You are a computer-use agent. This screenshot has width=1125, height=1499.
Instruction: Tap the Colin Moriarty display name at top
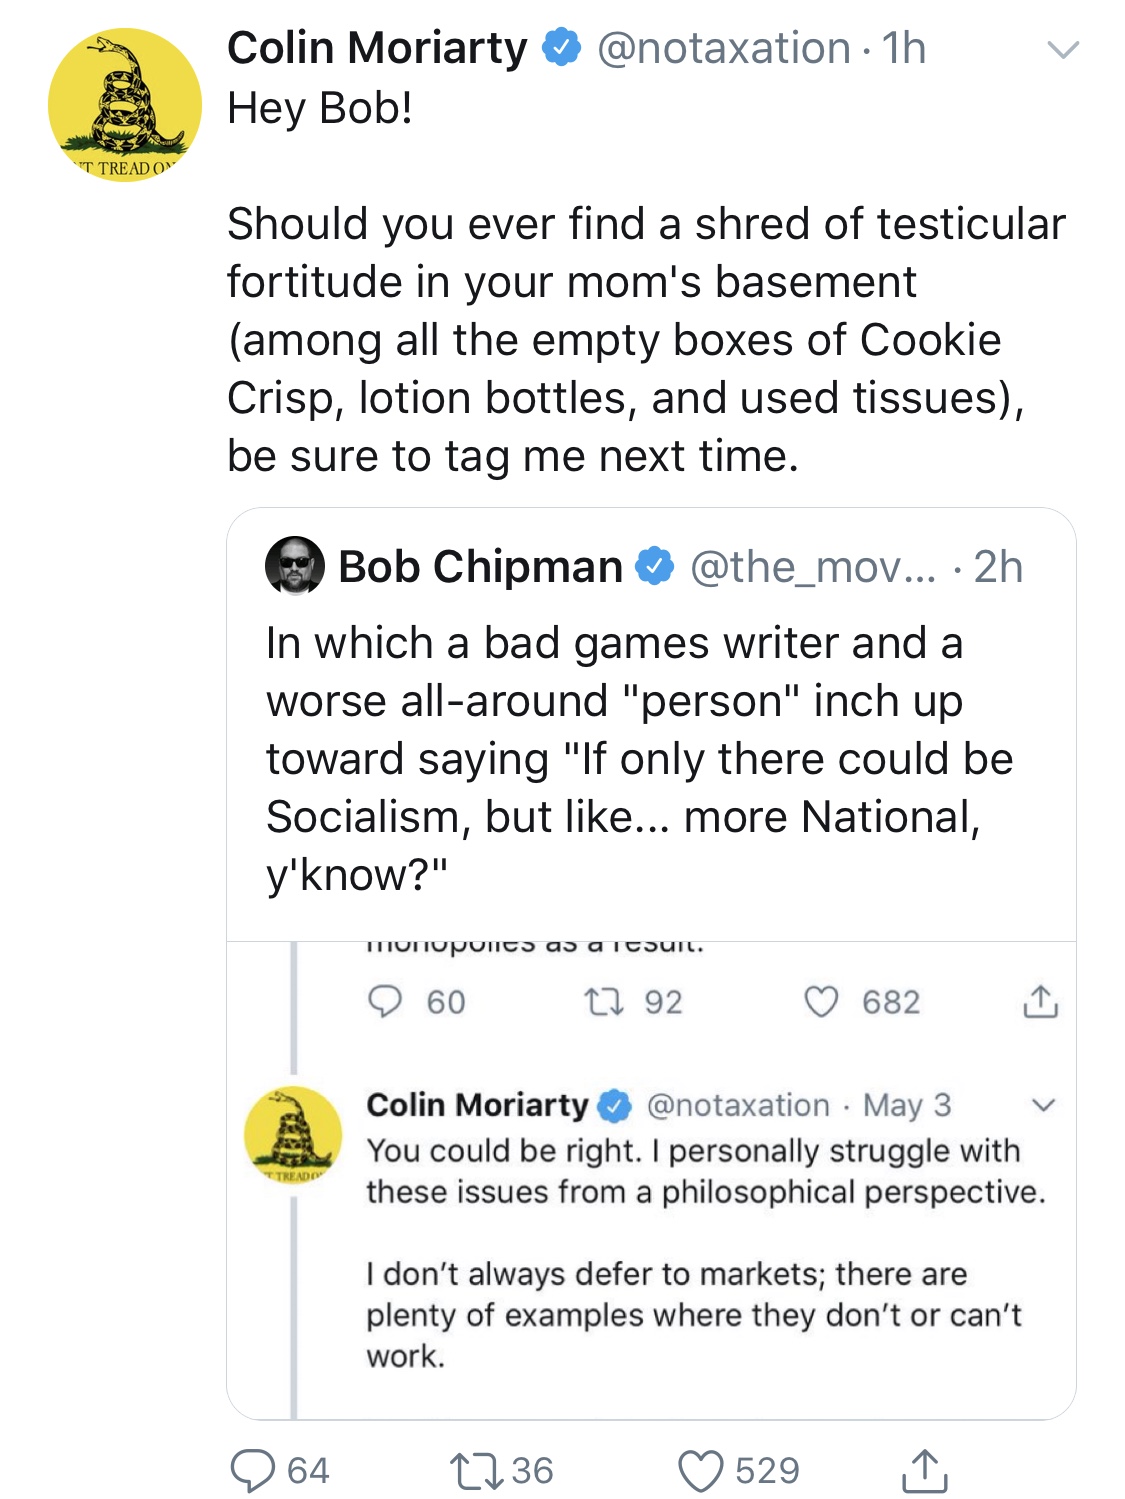[x=377, y=48]
